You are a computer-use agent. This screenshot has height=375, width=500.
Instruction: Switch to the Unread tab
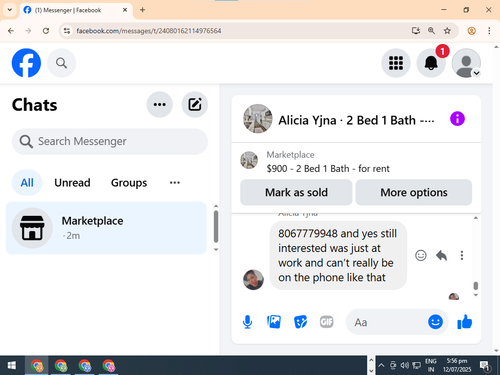click(72, 183)
